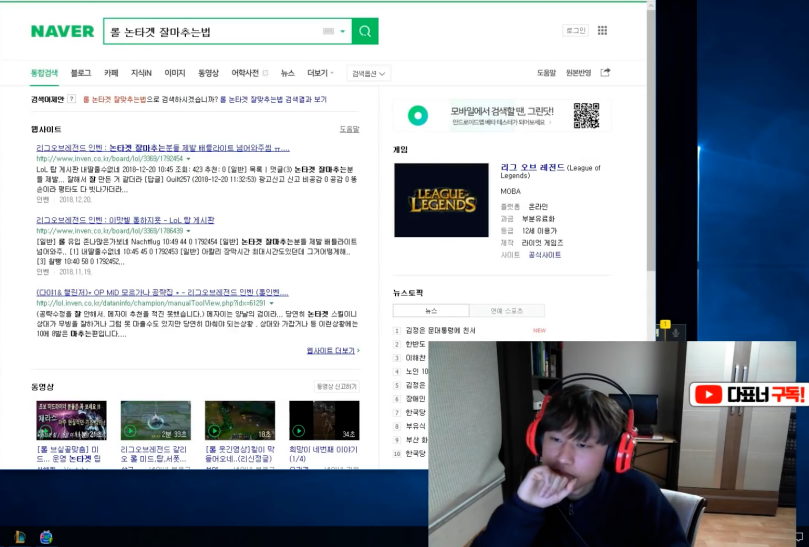Image resolution: width=809 pixels, height=547 pixels.
Task: Click the QR code image
Action: coord(586,116)
